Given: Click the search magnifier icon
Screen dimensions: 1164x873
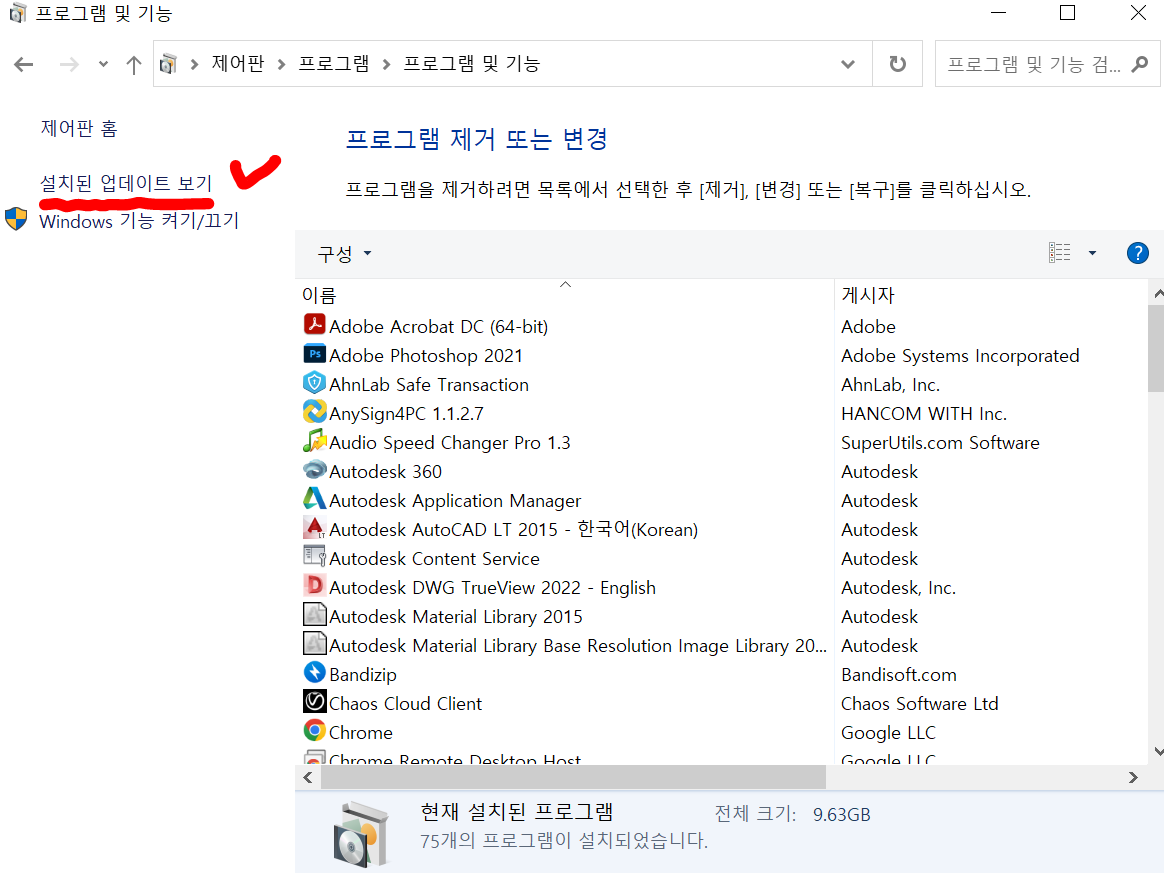Looking at the screenshot, I should tap(1140, 65).
